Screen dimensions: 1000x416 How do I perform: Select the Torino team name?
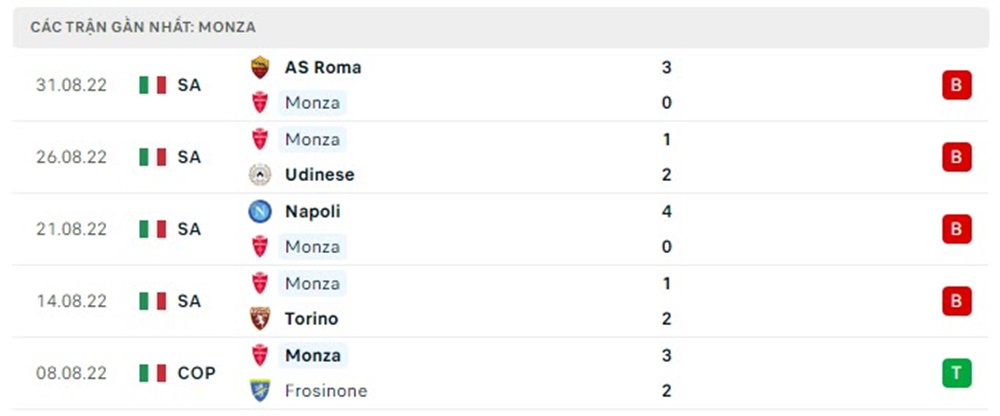(311, 319)
